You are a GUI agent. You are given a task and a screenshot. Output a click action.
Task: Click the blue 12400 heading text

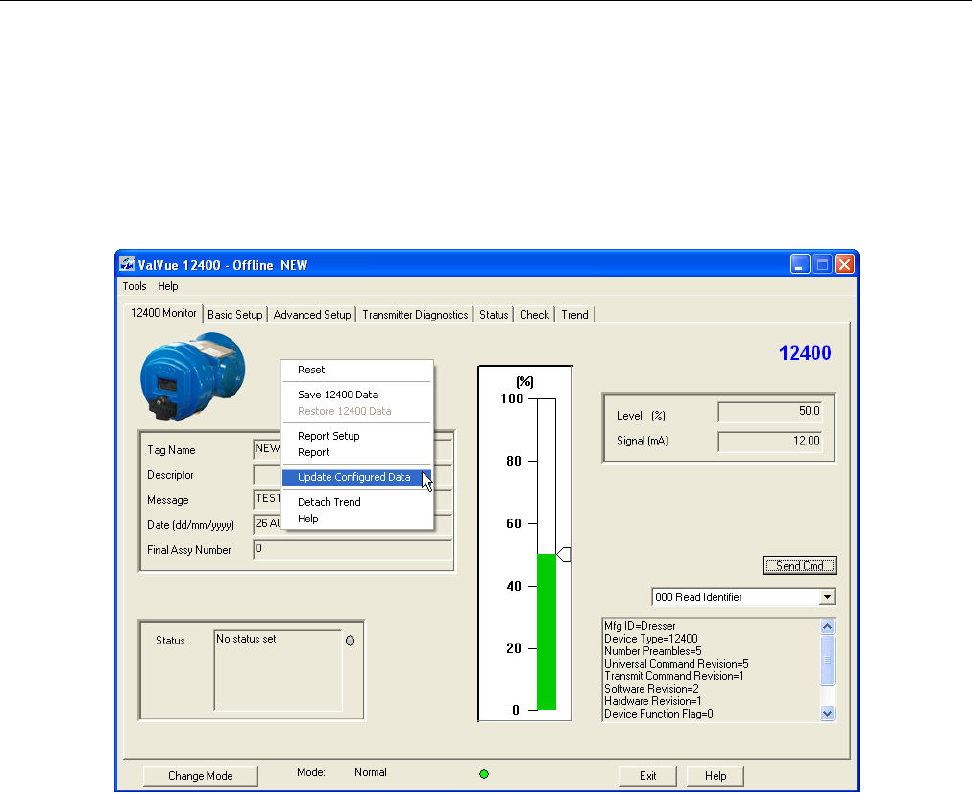pos(805,353)
